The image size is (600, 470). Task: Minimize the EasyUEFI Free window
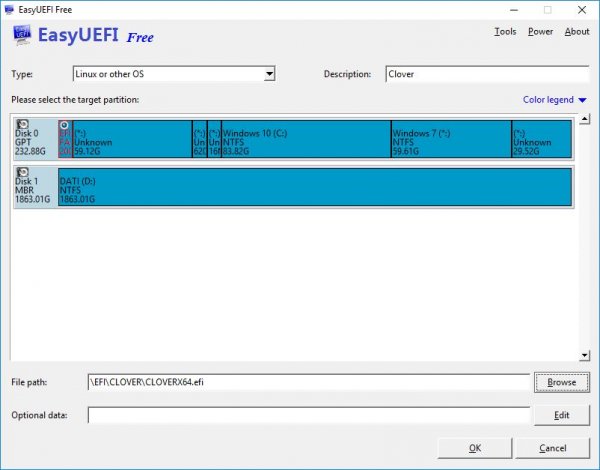(x=514, y=10)
